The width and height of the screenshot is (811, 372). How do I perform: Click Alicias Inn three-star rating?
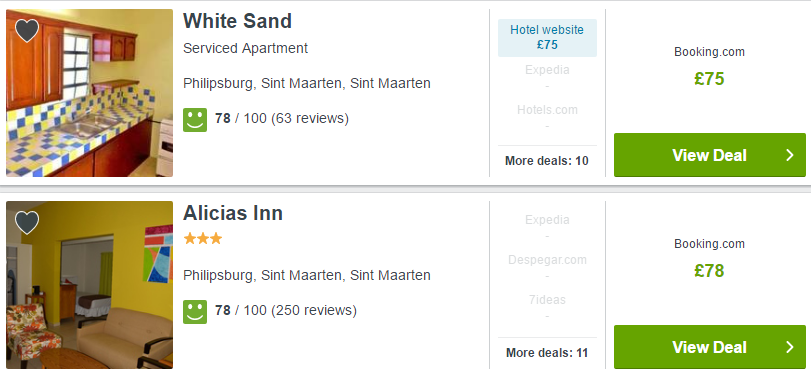(x=203, y=239)
